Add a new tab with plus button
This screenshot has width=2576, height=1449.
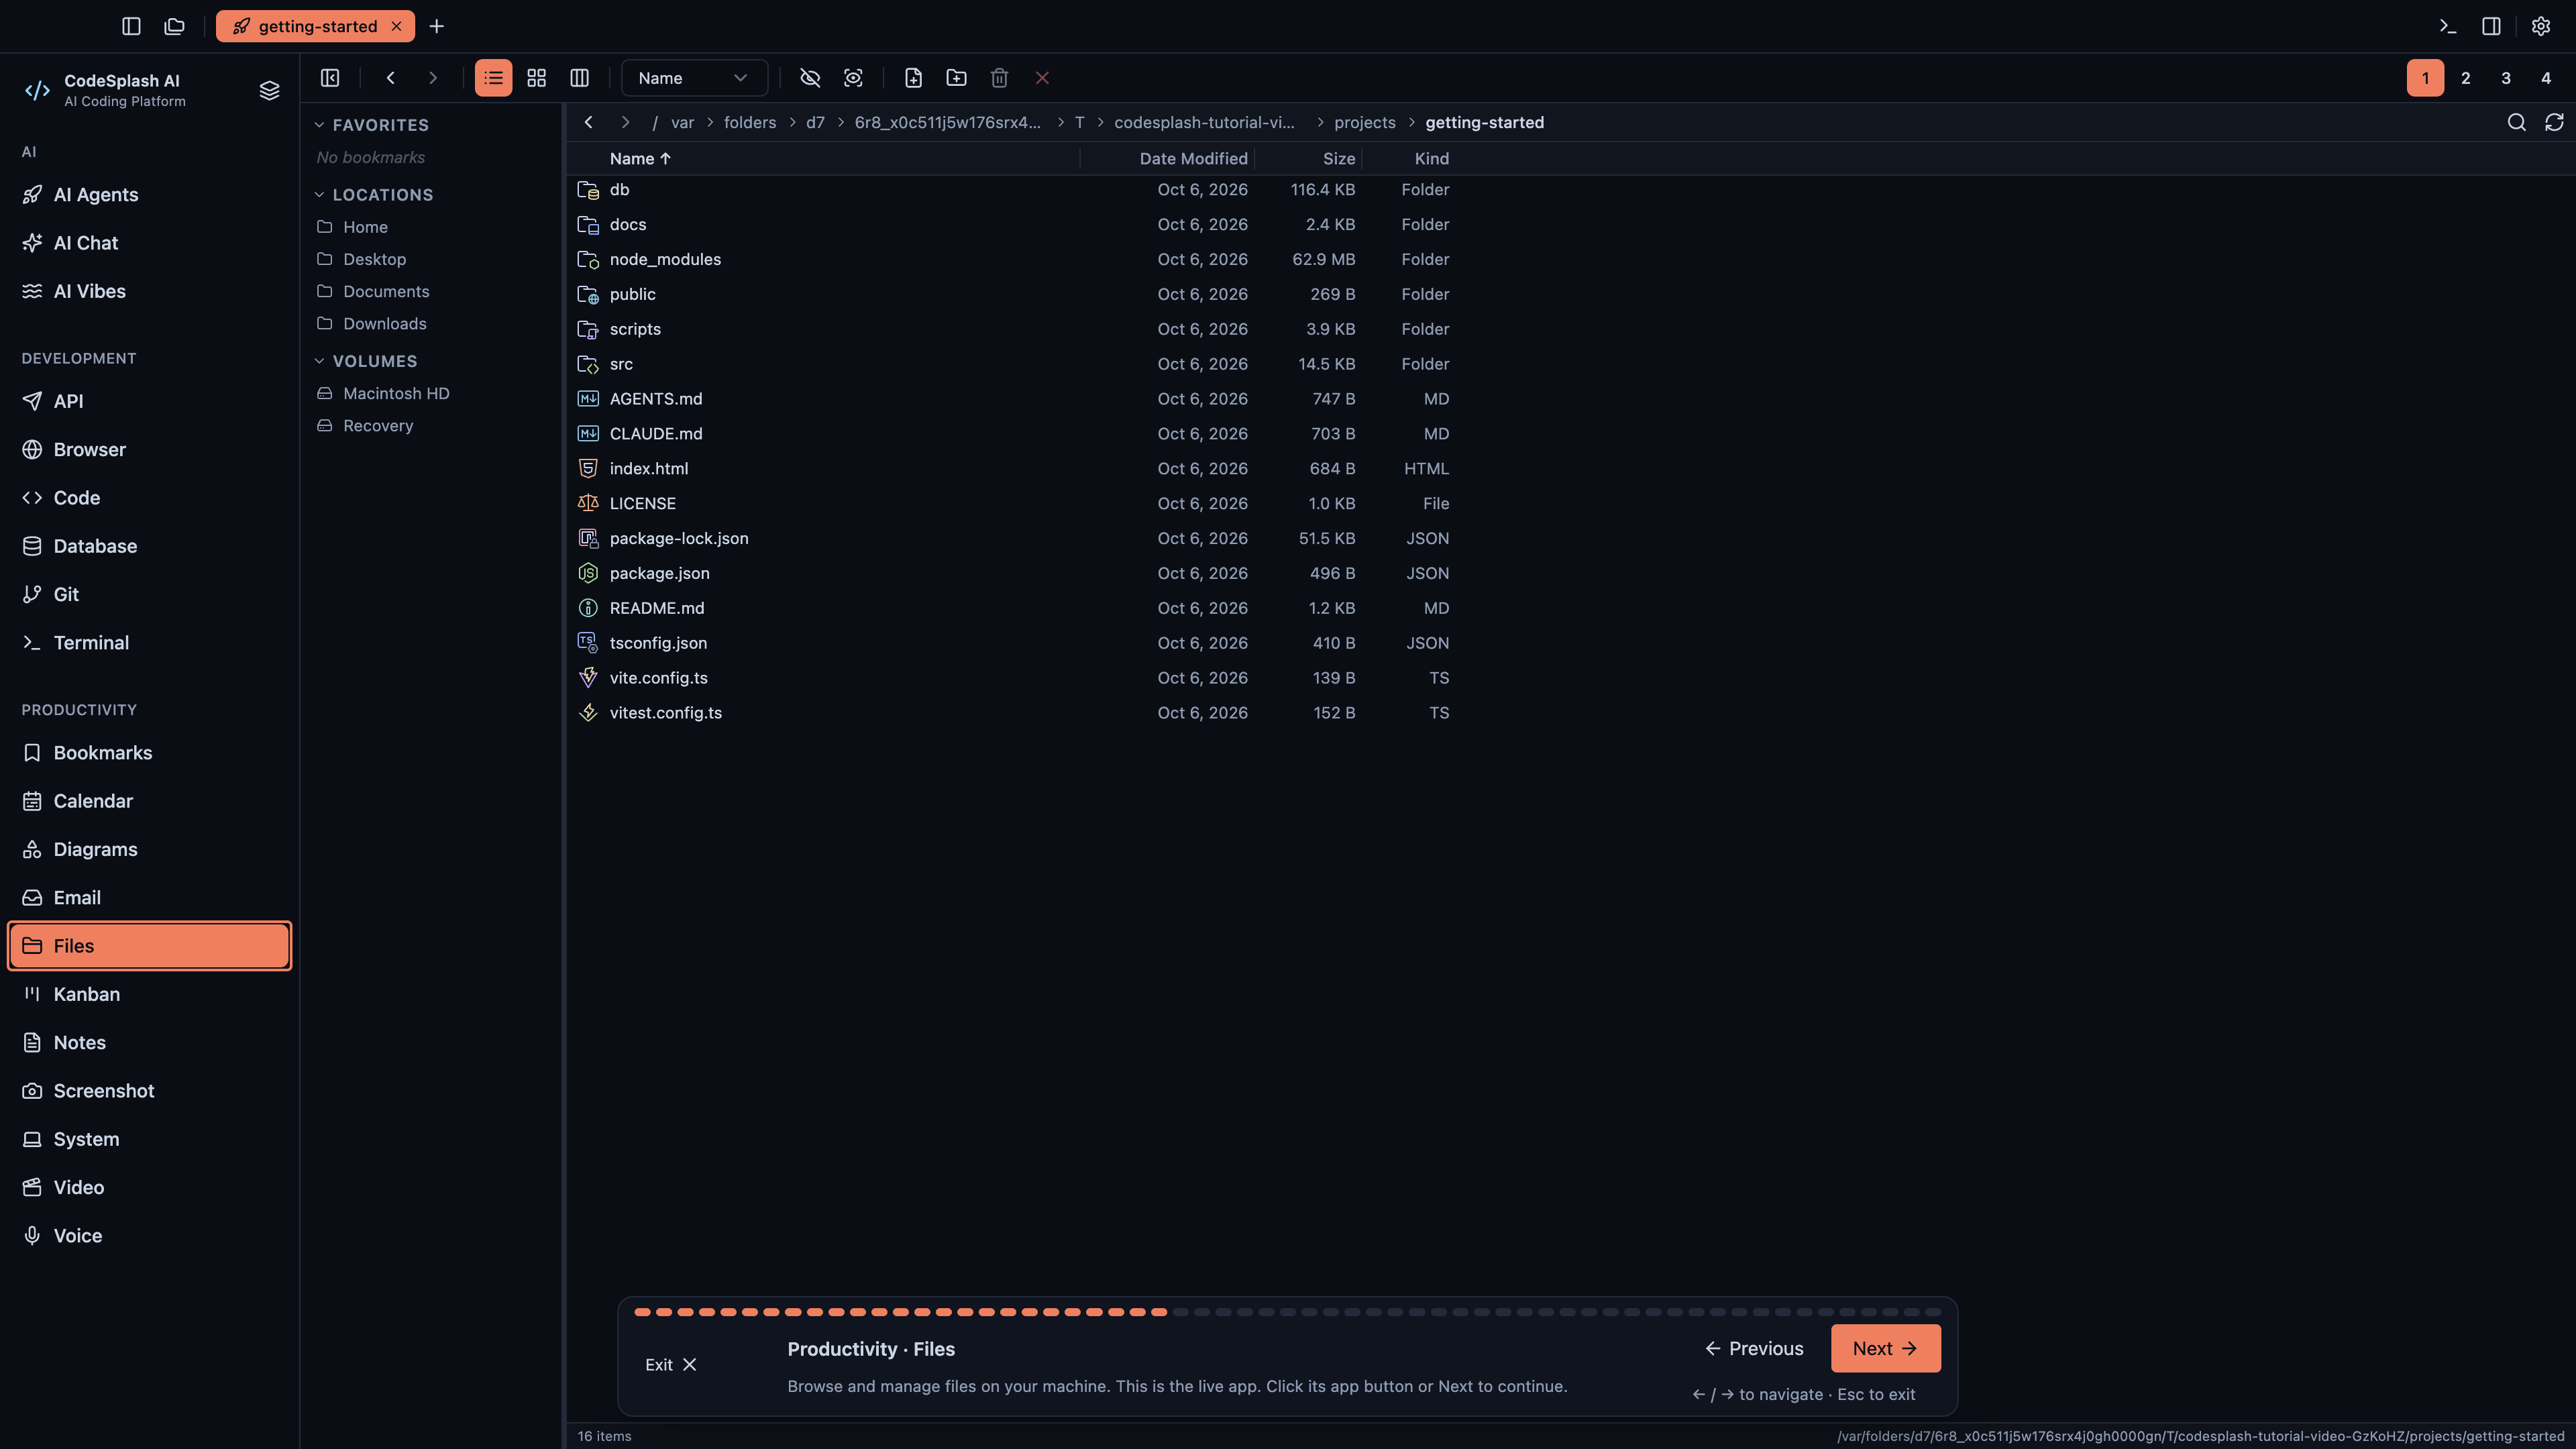tap(437, 26)
